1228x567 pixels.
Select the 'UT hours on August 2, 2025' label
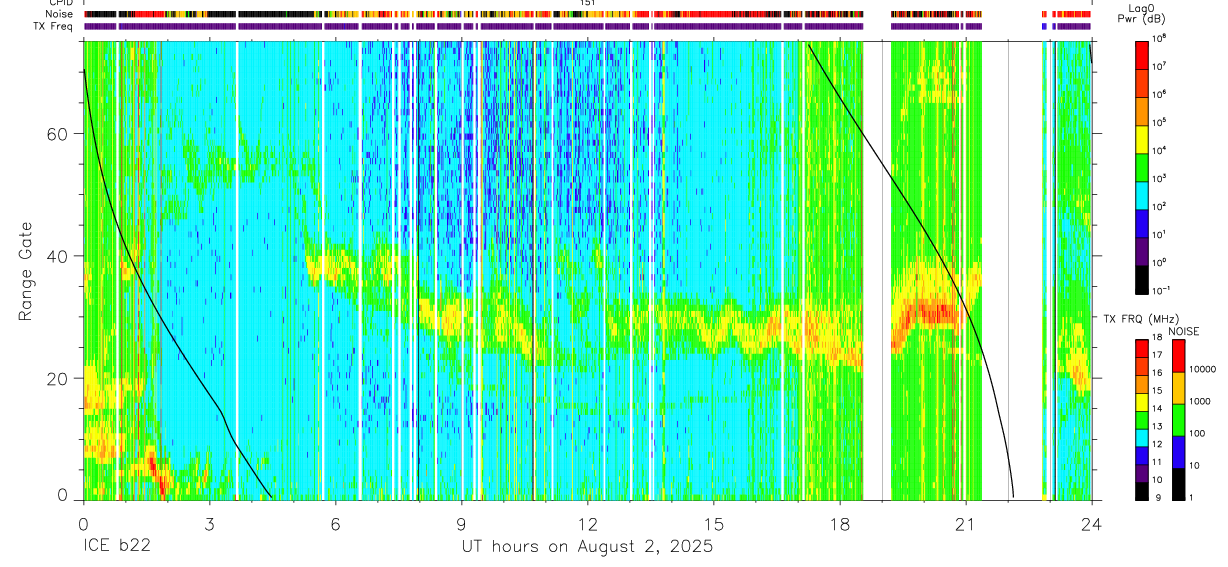click(587, 547)
